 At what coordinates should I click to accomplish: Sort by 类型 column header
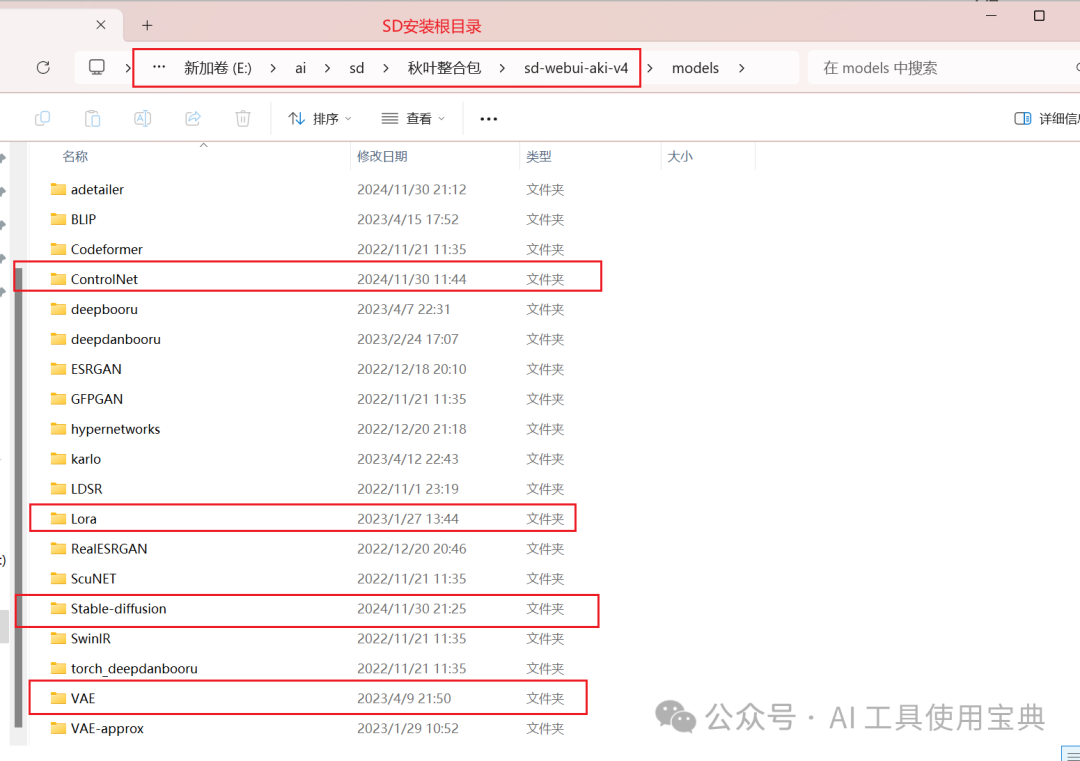(539, 156)
